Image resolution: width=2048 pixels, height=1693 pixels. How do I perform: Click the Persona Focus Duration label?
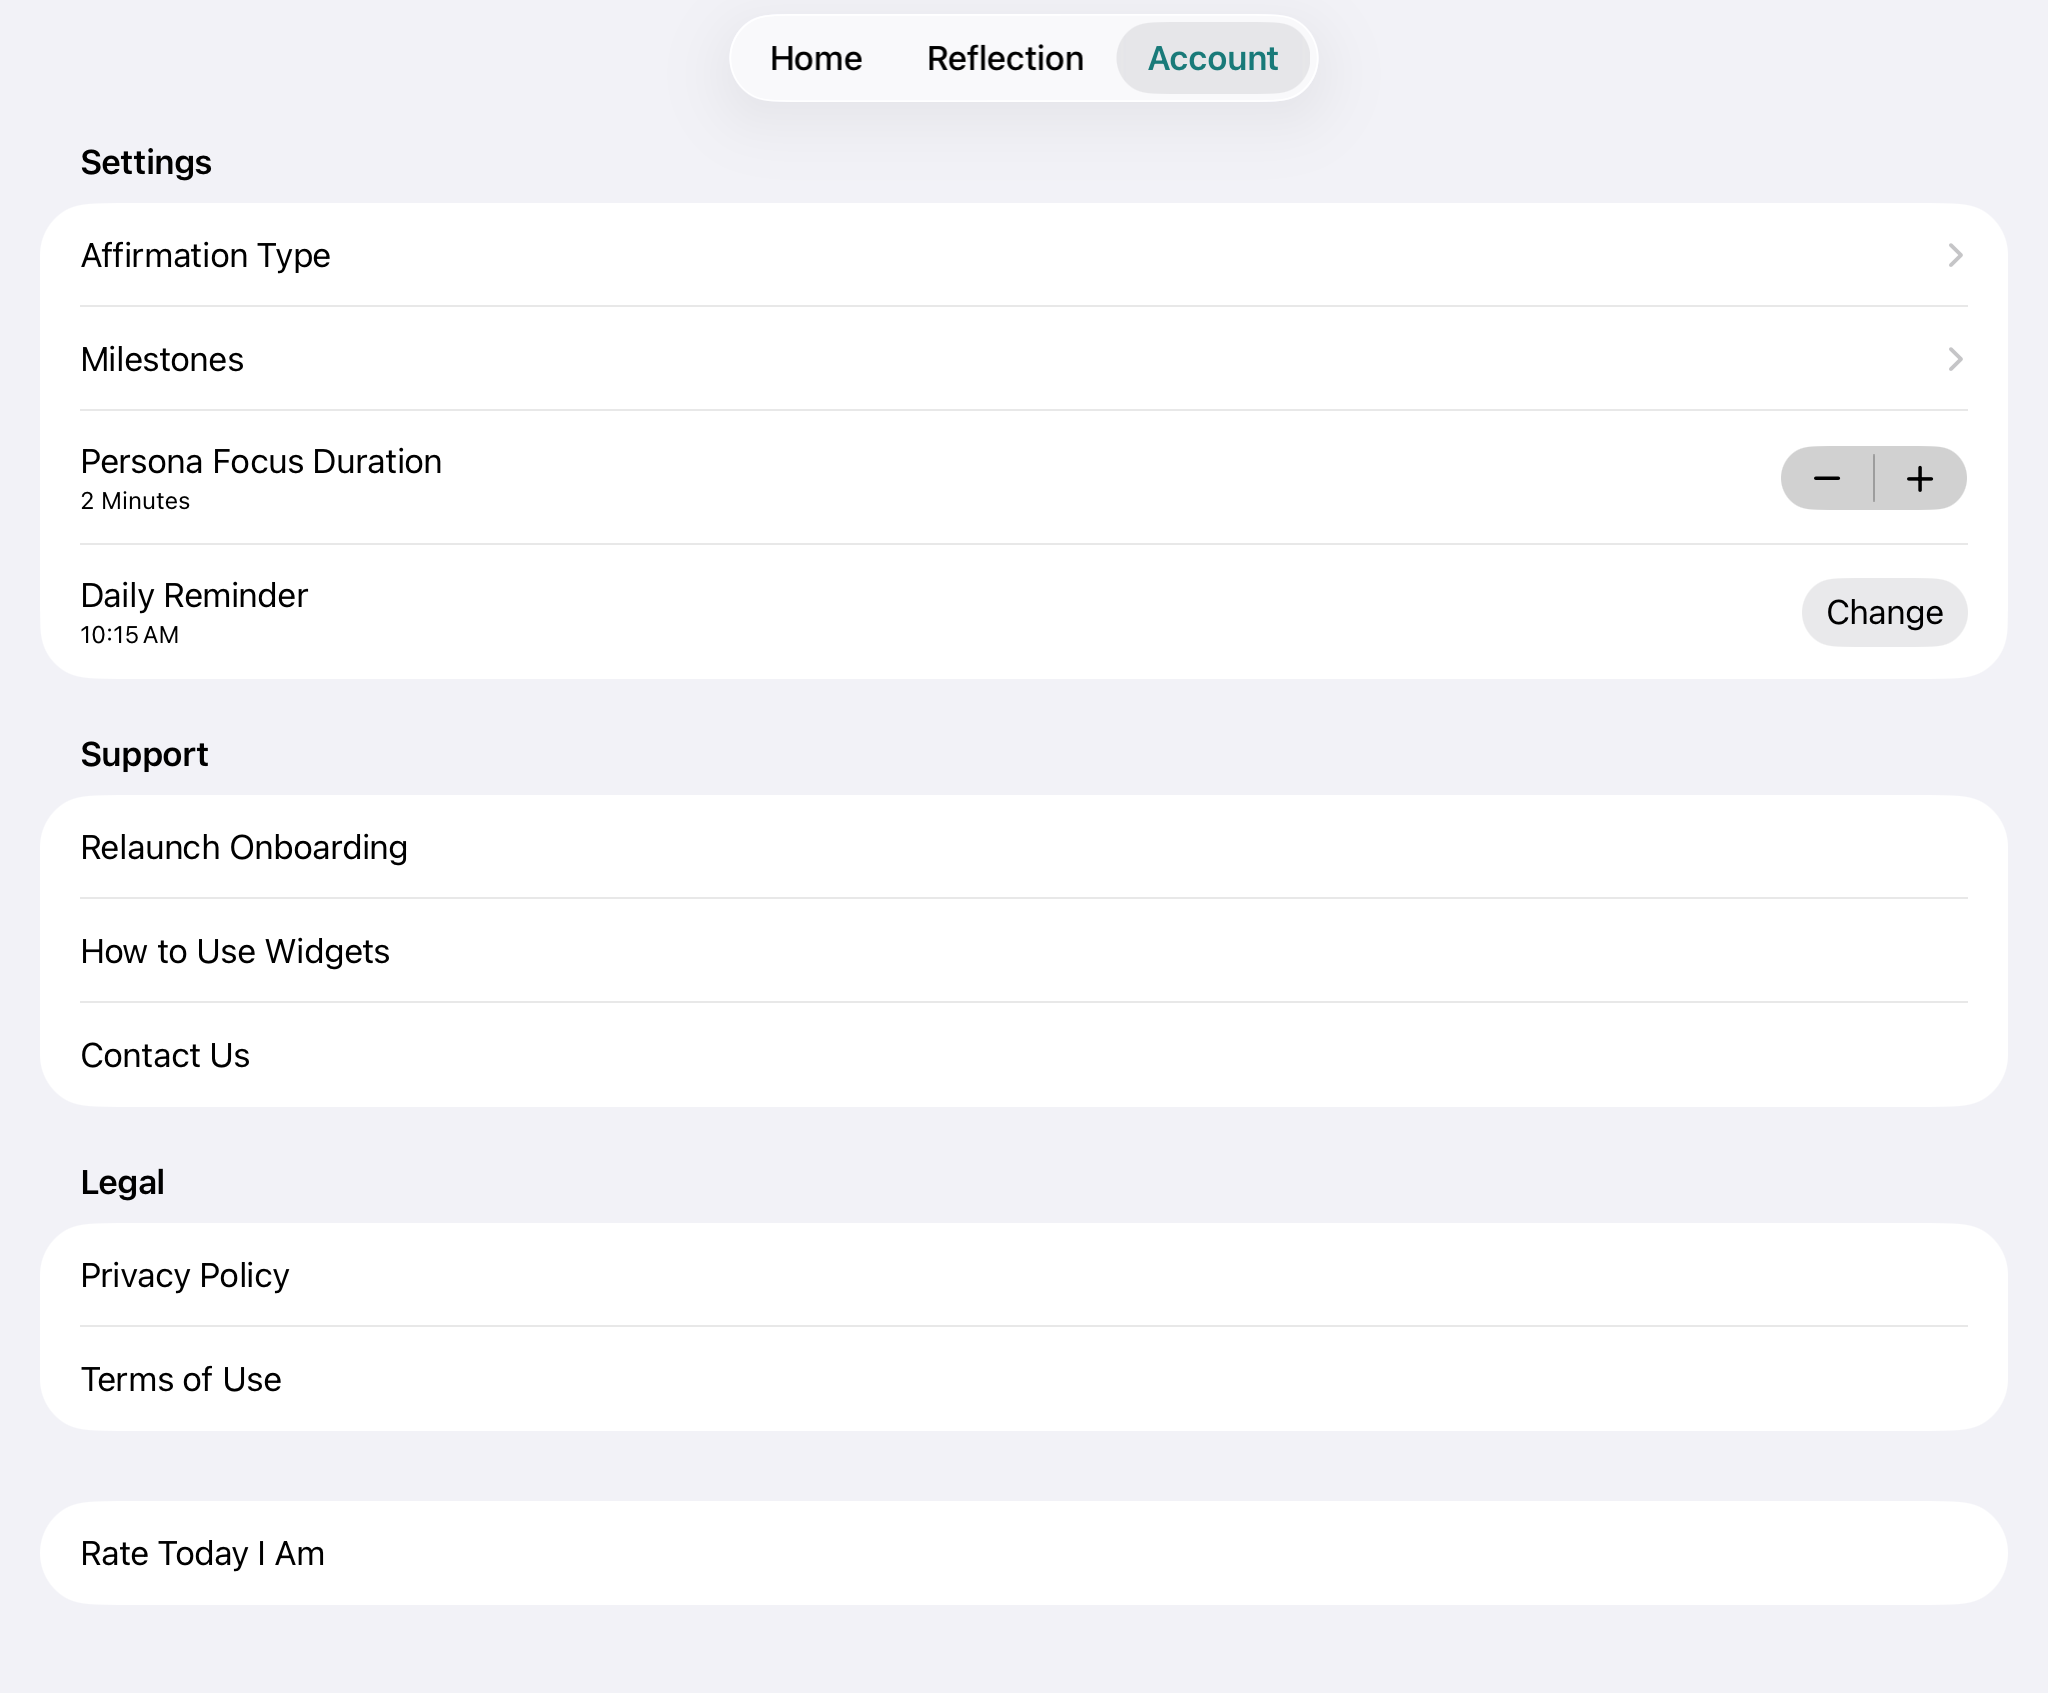261,462
